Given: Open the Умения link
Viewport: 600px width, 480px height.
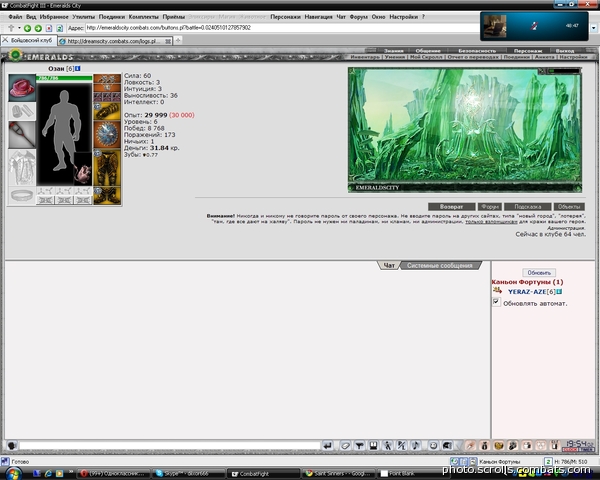Looking at the screenshot, I should pos(395,57).
